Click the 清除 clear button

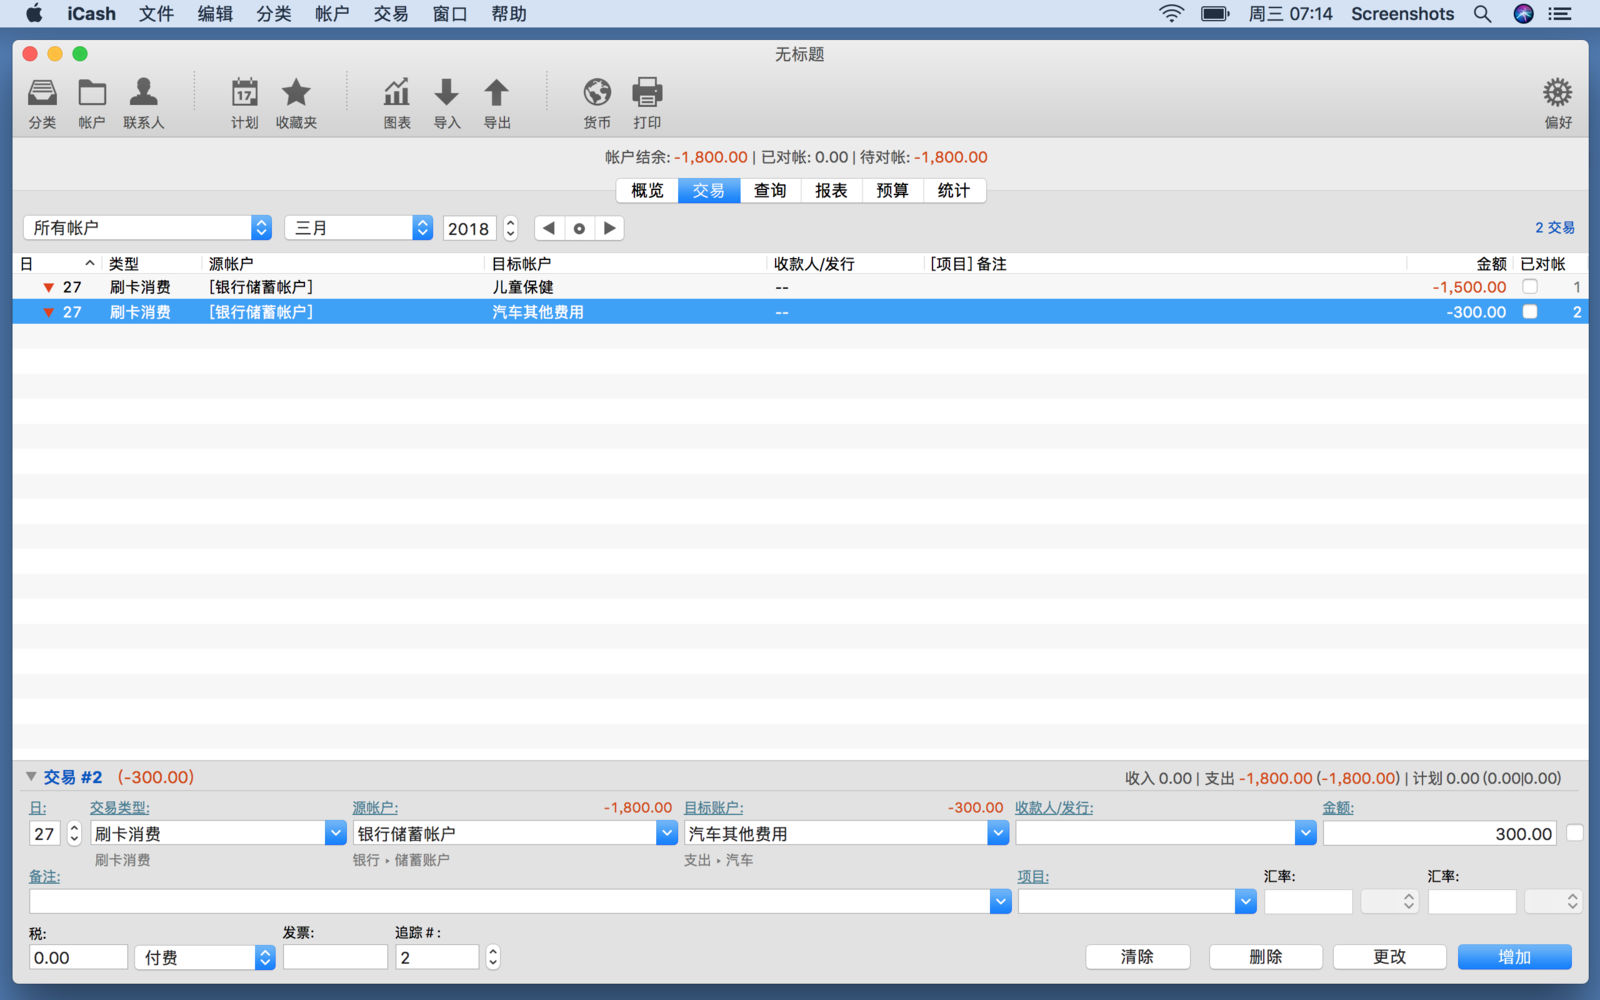click(1138, 957)
